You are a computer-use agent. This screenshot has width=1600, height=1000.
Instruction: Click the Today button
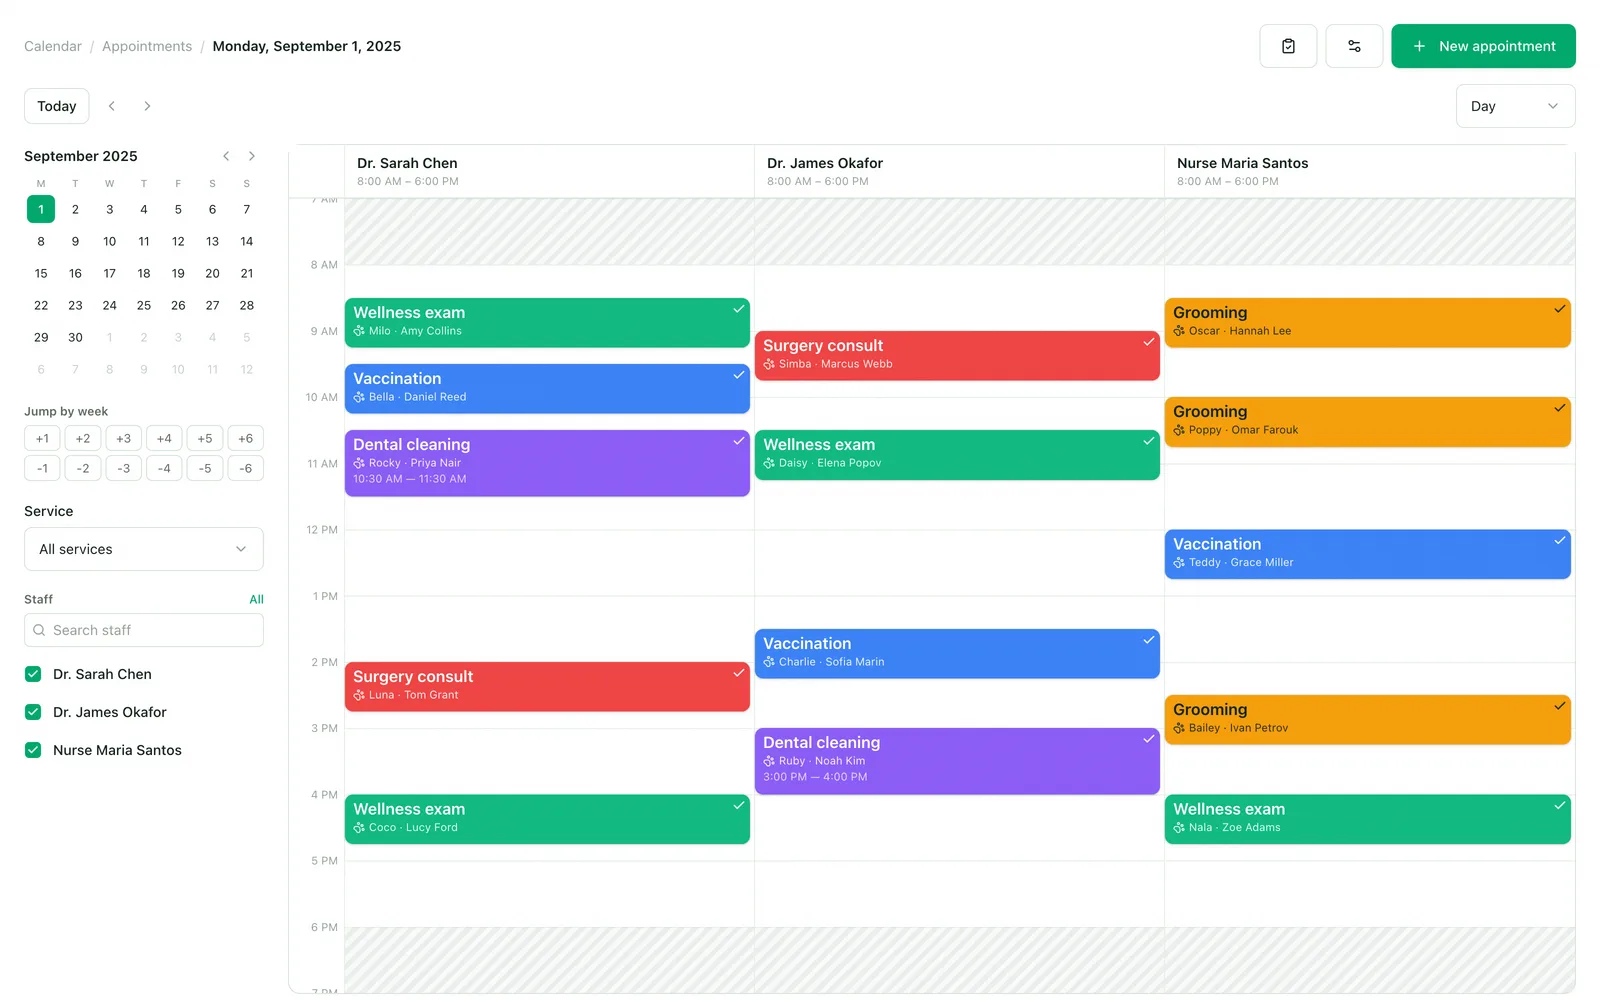pyautogui.click(x=57, y=106)
